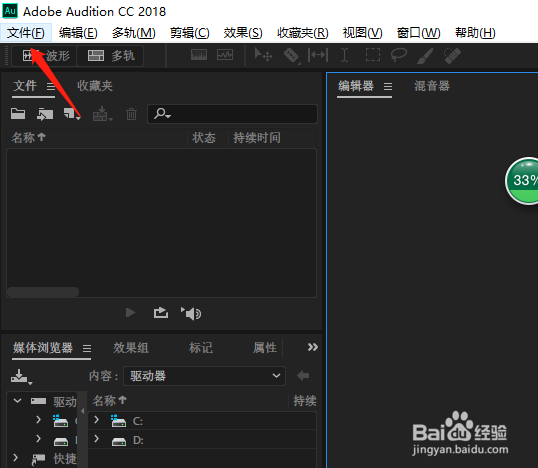
Task: Switch to 波形 waveform editor view
Action: click(x=44, y=56)
